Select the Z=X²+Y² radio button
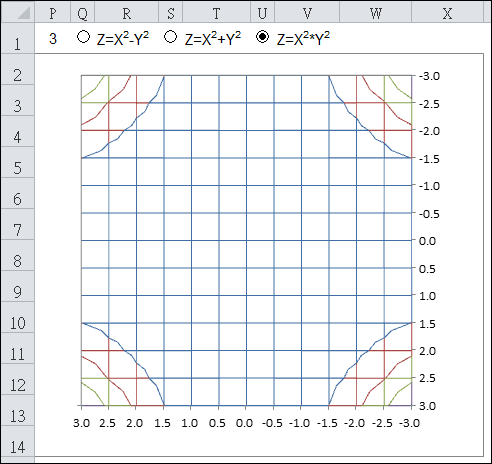 (171, 37)
